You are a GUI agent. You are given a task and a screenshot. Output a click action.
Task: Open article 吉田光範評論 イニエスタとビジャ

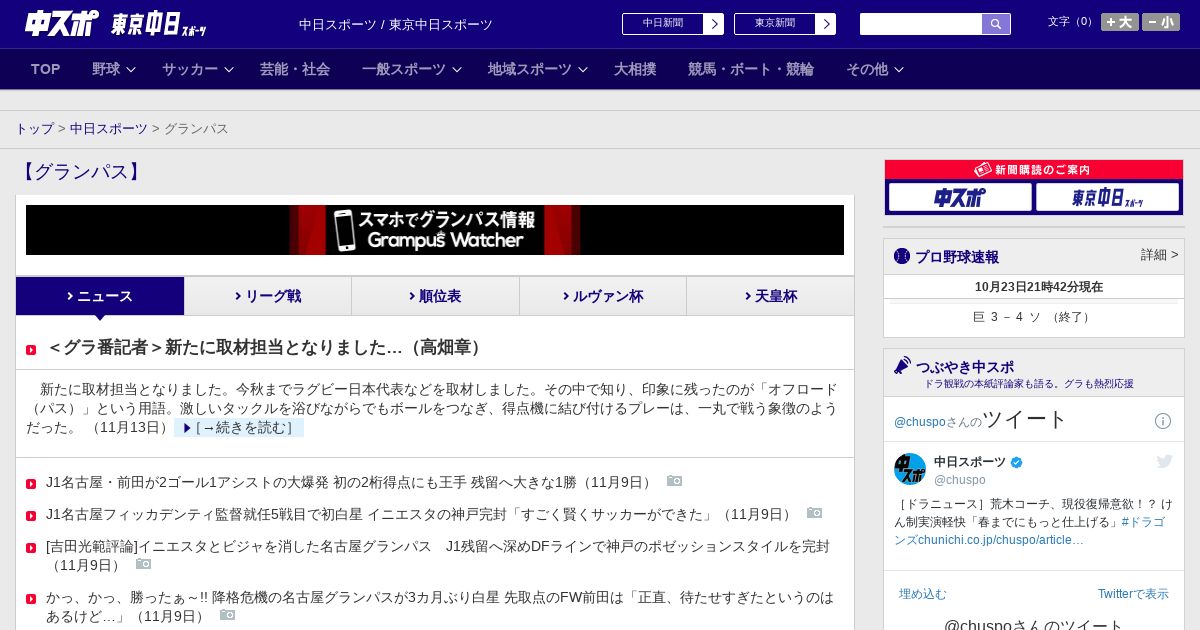click(438, 556)
